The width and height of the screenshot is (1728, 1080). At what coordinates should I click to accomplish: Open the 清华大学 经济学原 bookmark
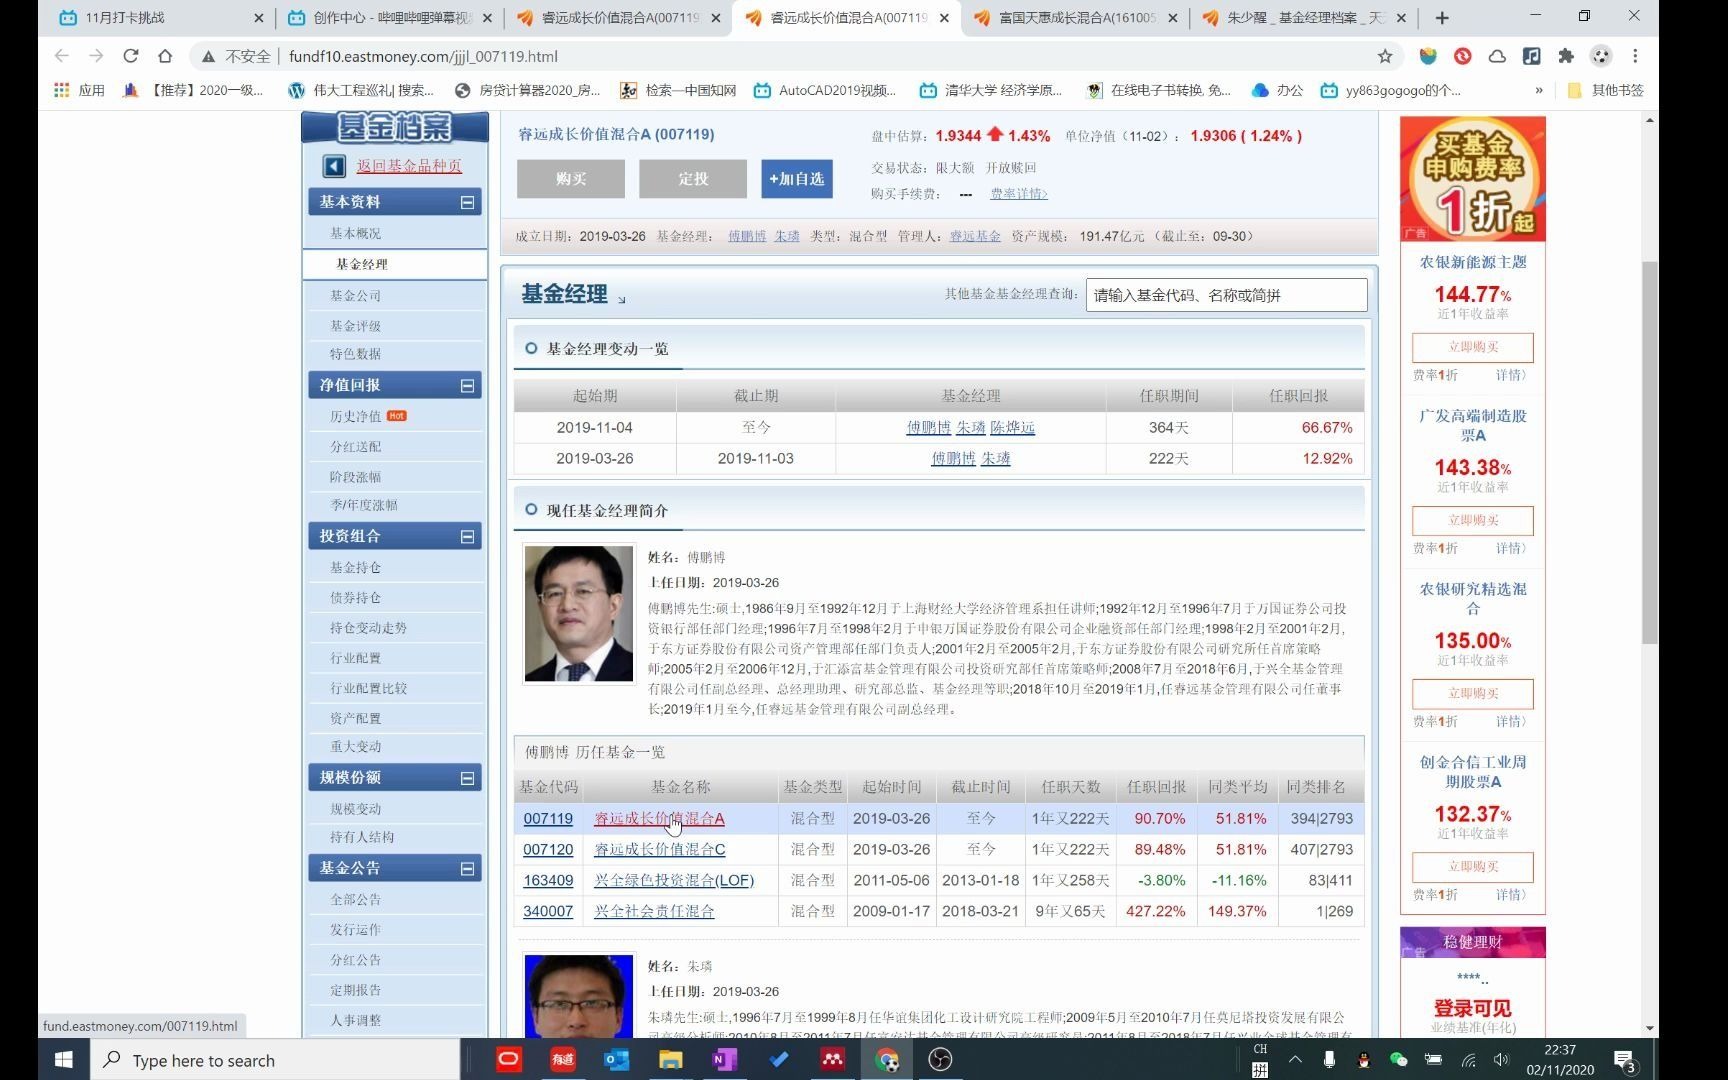coord(991,90)
